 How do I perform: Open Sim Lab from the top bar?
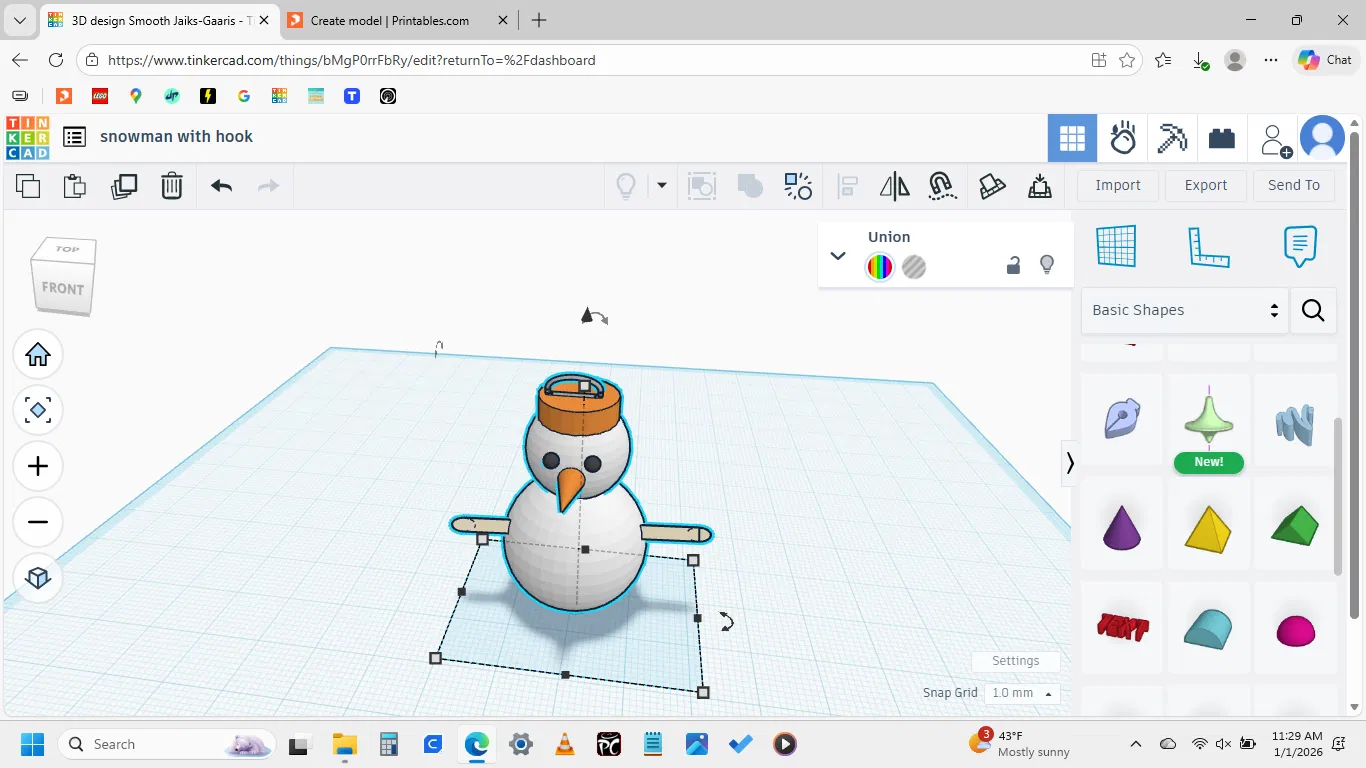click(1122, 138)
